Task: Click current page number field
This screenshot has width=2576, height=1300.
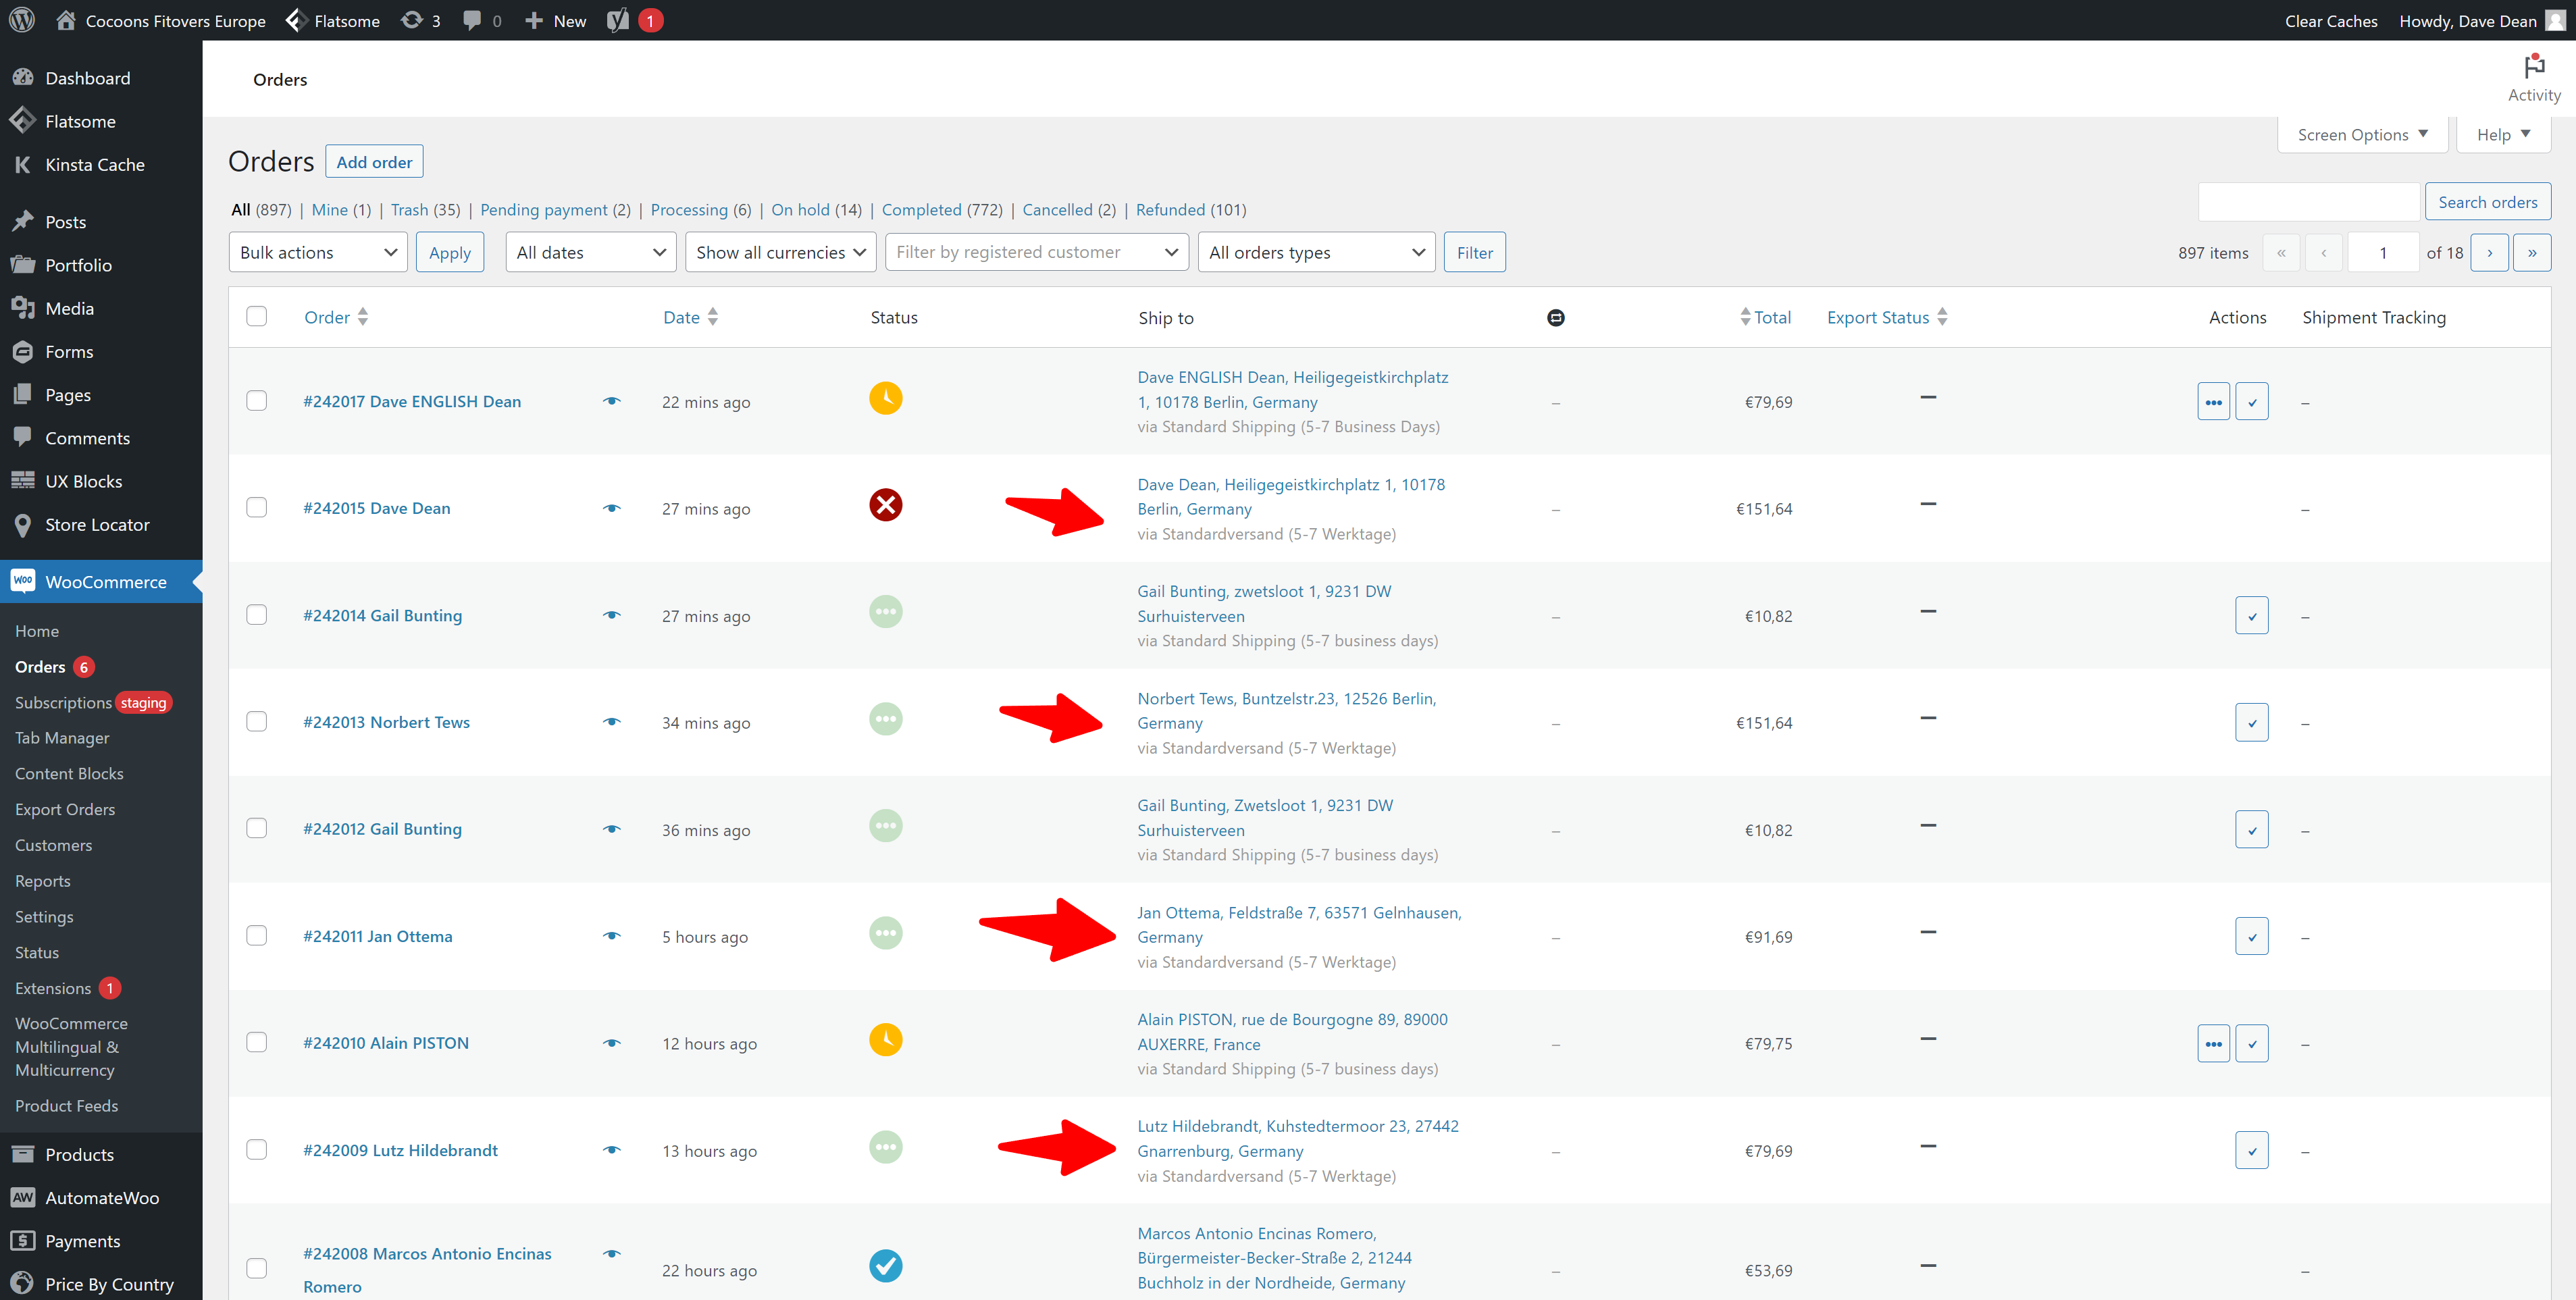Action: (2383, 253)
